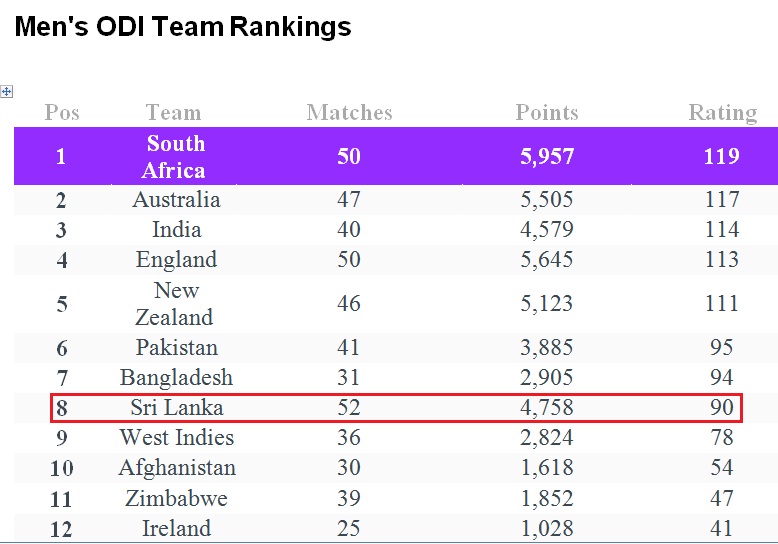Select the India team cell
The width and height of the screenshot is (778, 544).
click(177, 229)
